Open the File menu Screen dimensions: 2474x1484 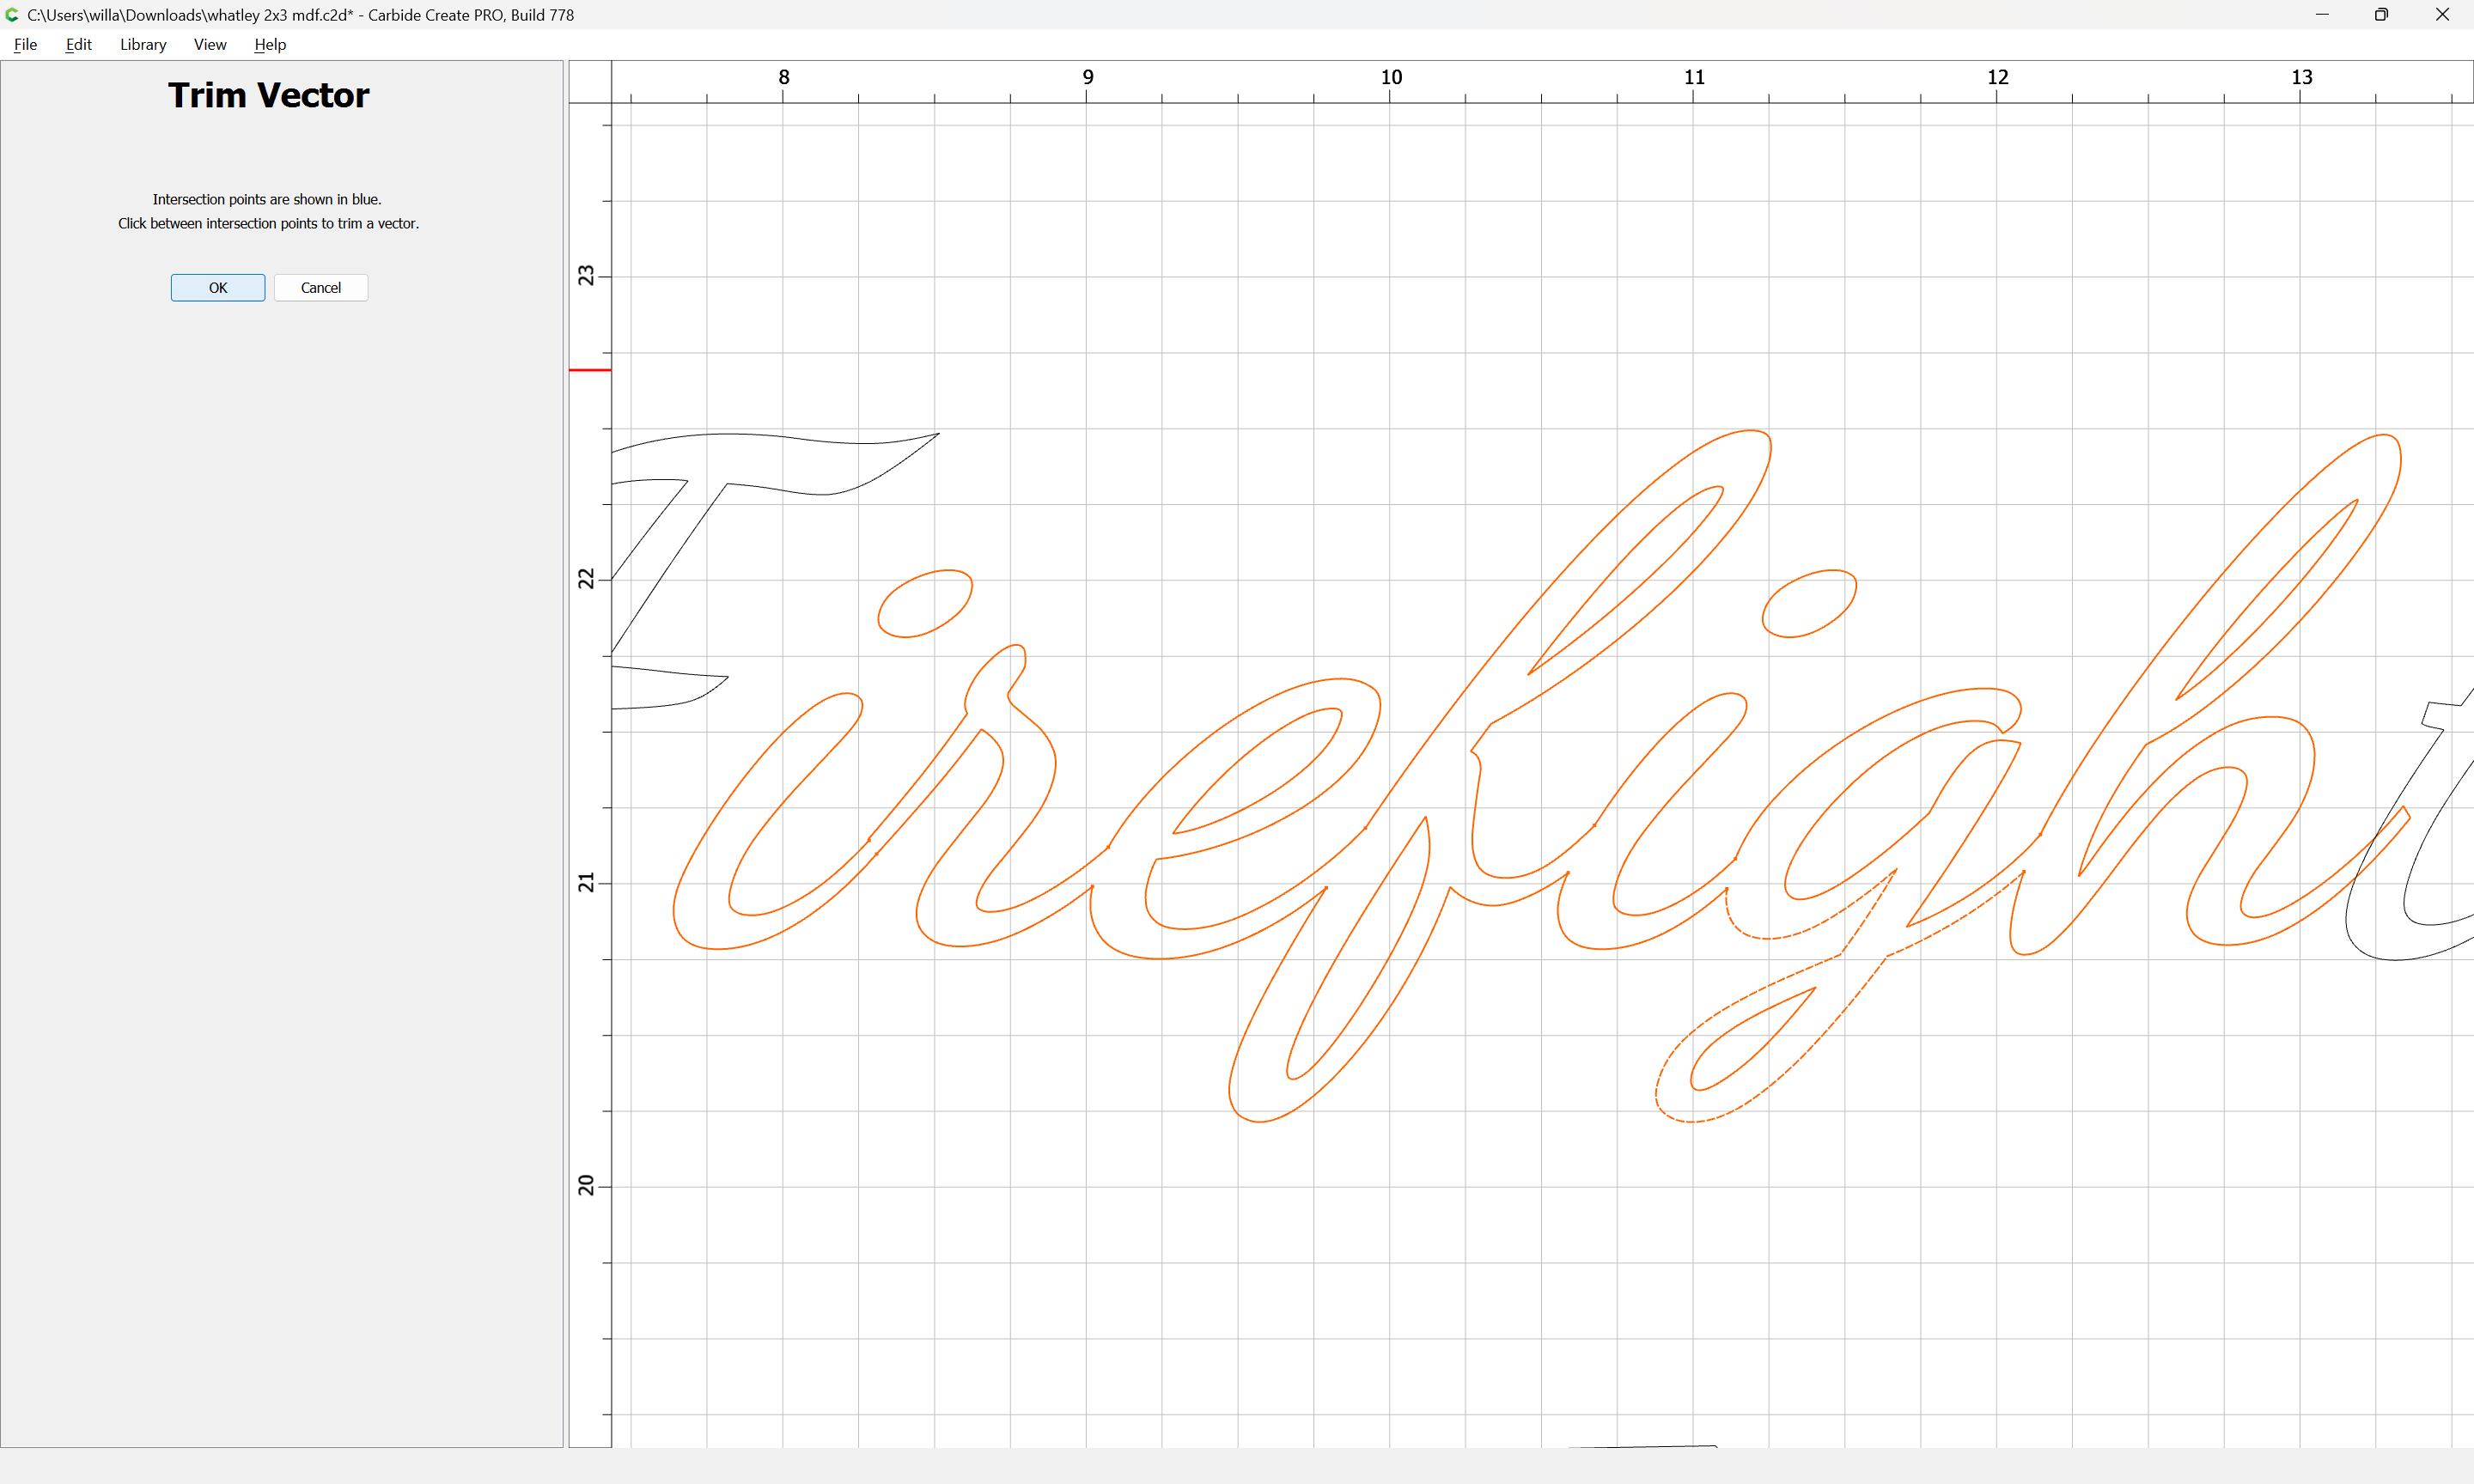pos(25,44)
